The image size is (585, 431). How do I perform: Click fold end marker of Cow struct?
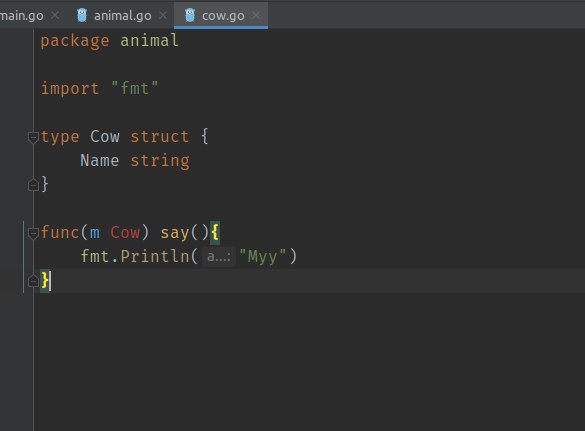[33, 185]
